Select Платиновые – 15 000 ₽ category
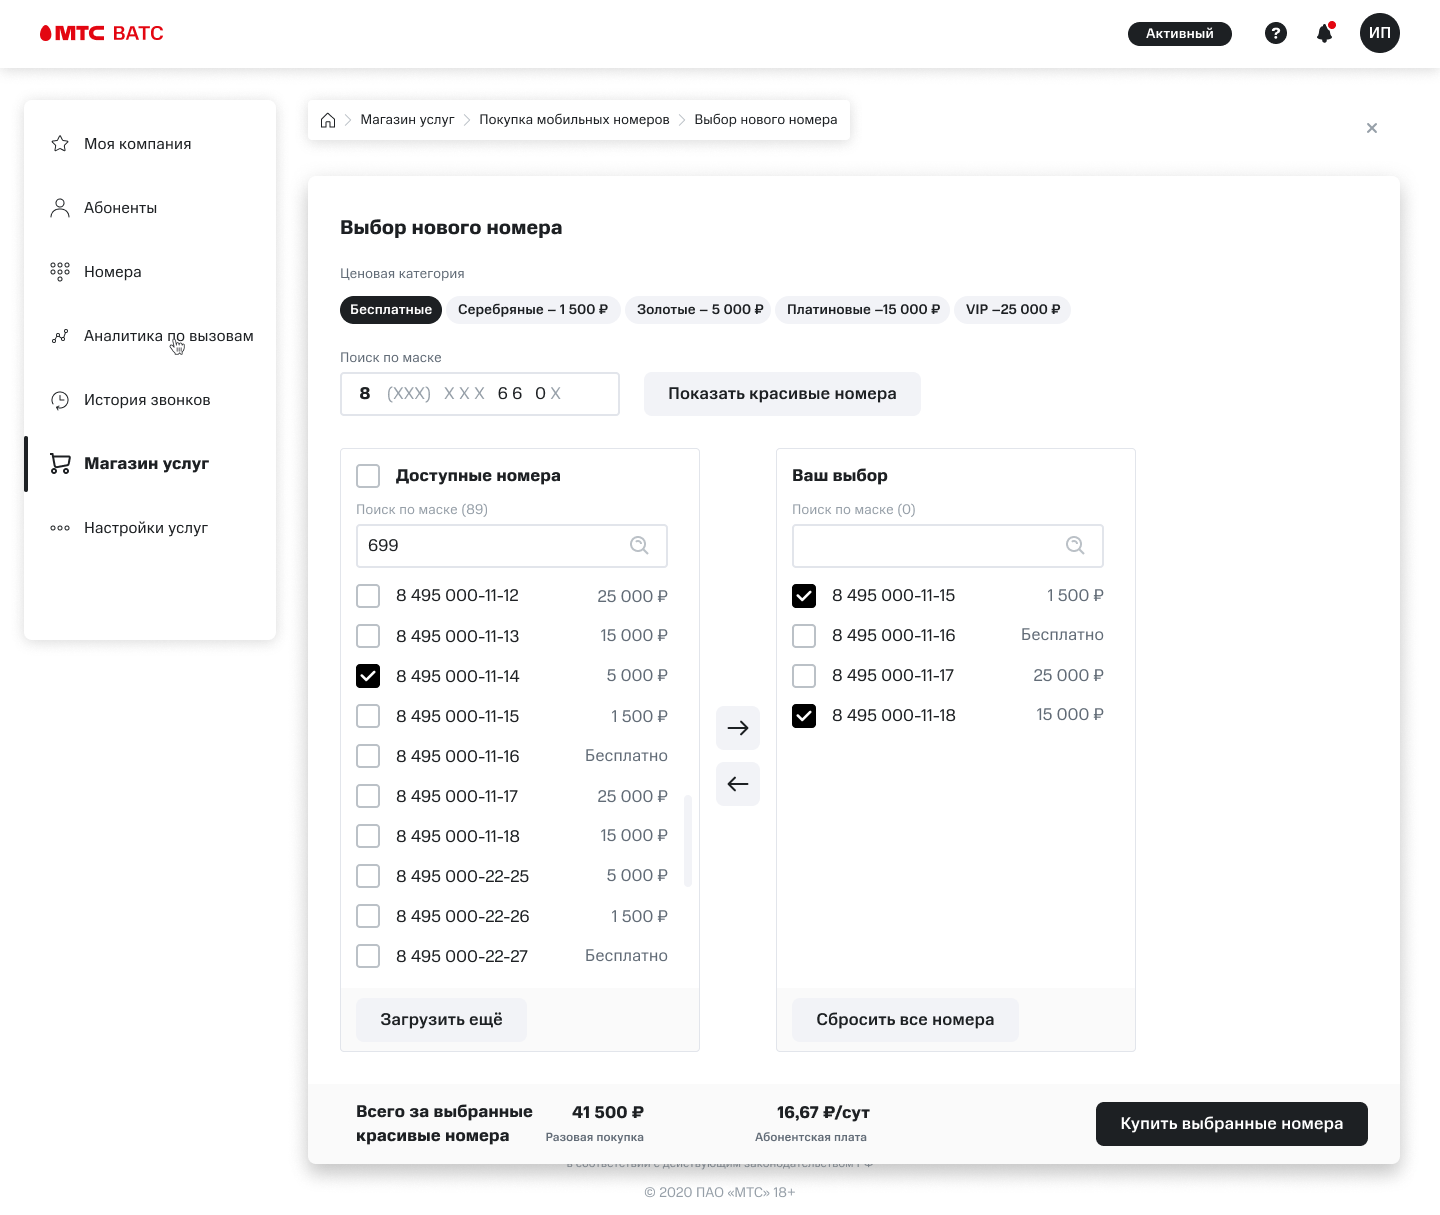The height and width of the screenshot is (1215, 1440). pyautogui.click(x=863, y=310)
